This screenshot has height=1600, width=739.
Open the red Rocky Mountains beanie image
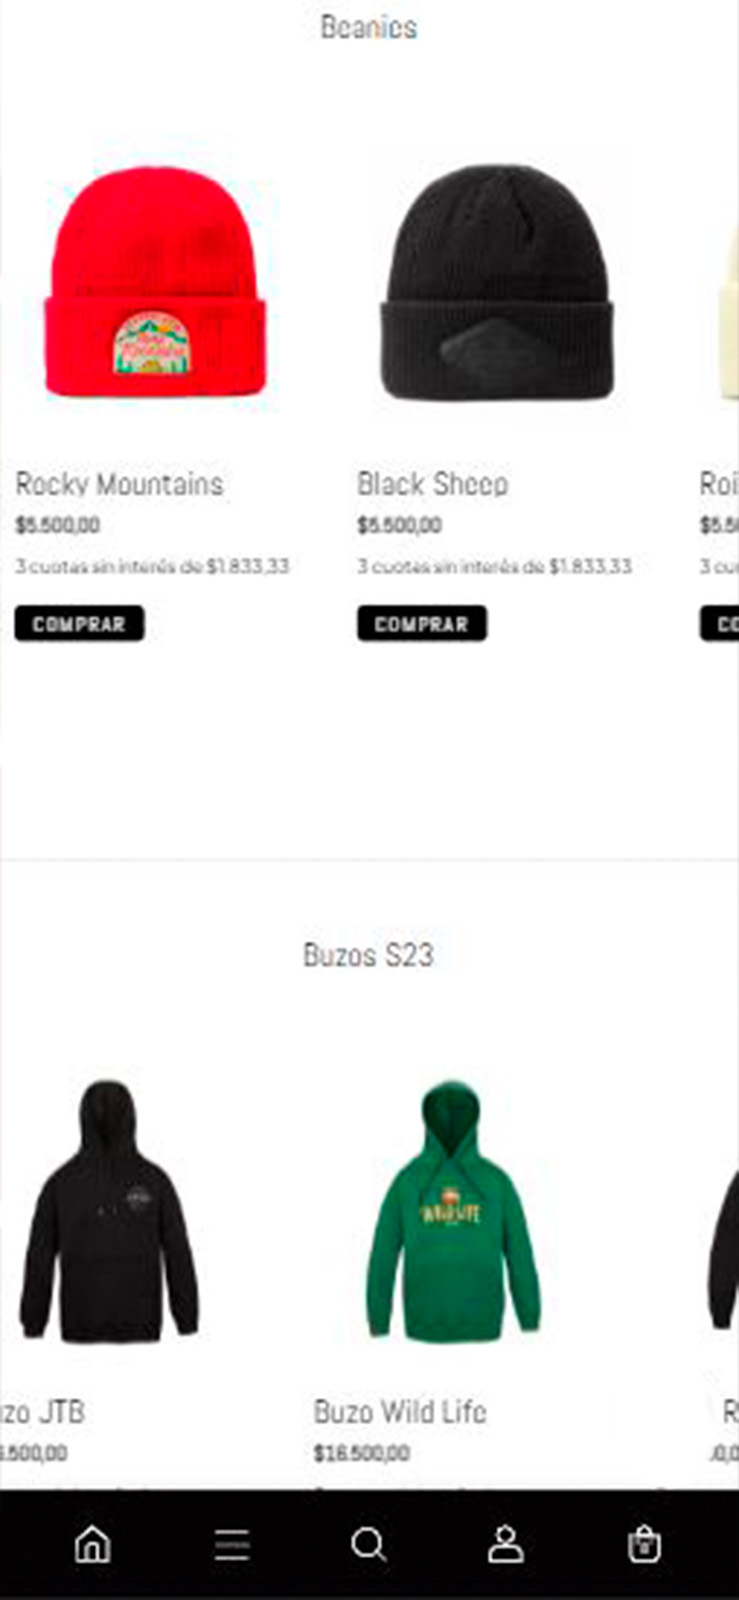click(155, 284)
